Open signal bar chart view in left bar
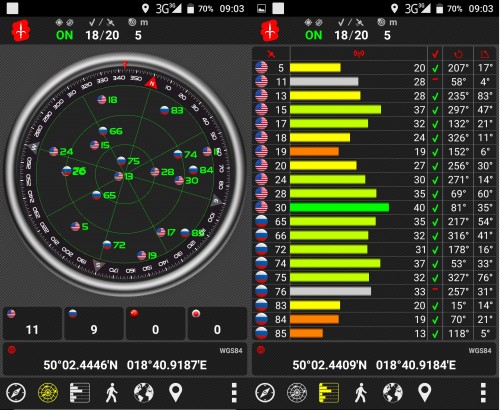500x410 pixels. [x=80, y=393]
